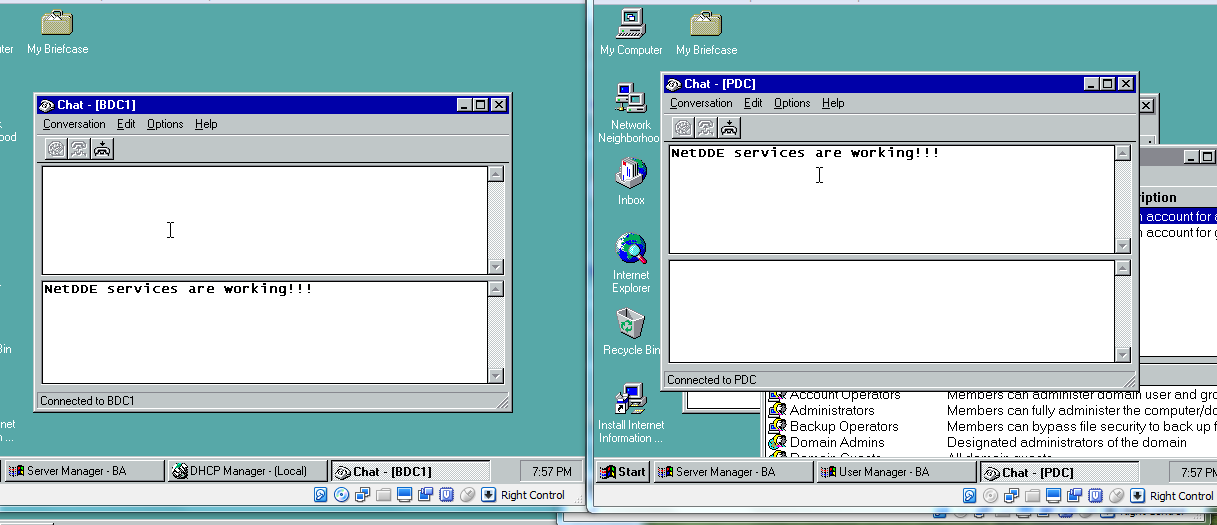
Task: Click Chat - [BDC1] taskbar button
Action: point(410,471)
